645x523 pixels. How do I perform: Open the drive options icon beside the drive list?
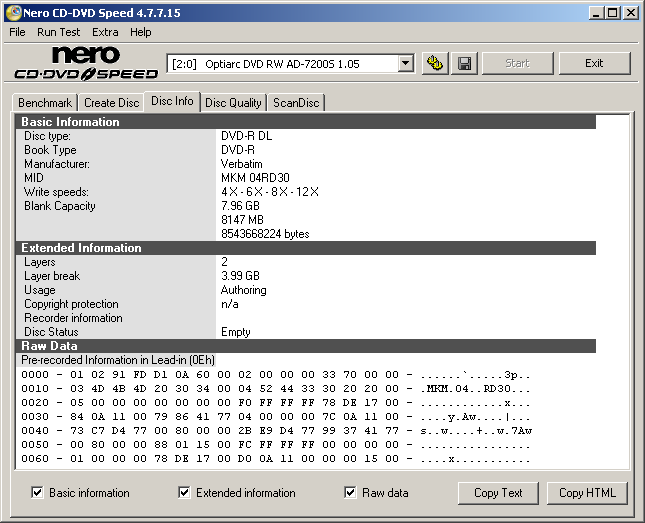point(434,64)
